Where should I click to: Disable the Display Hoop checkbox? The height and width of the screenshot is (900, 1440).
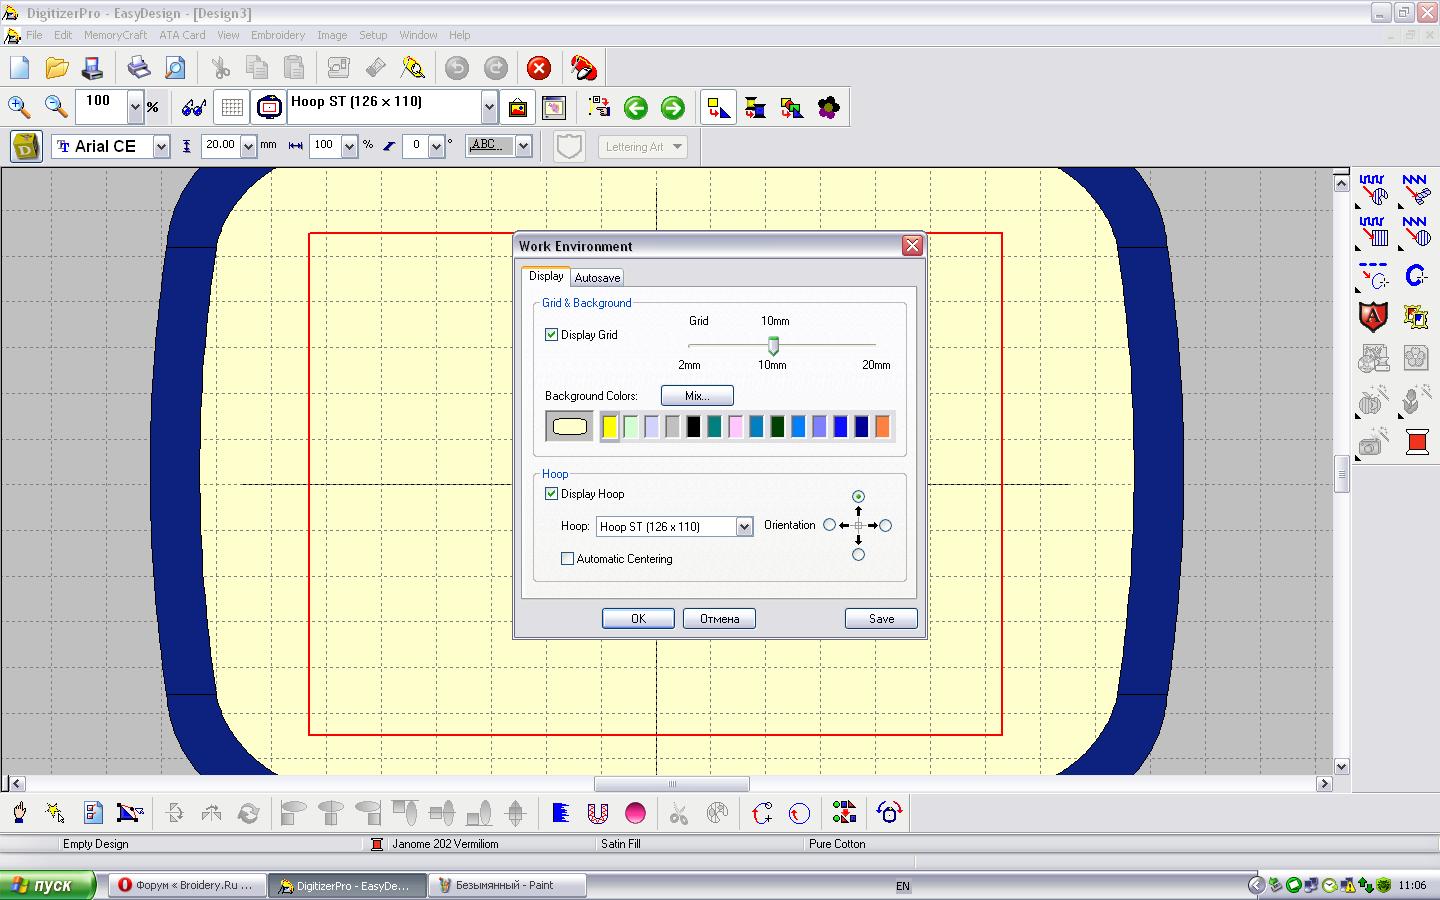coord(551,494)
